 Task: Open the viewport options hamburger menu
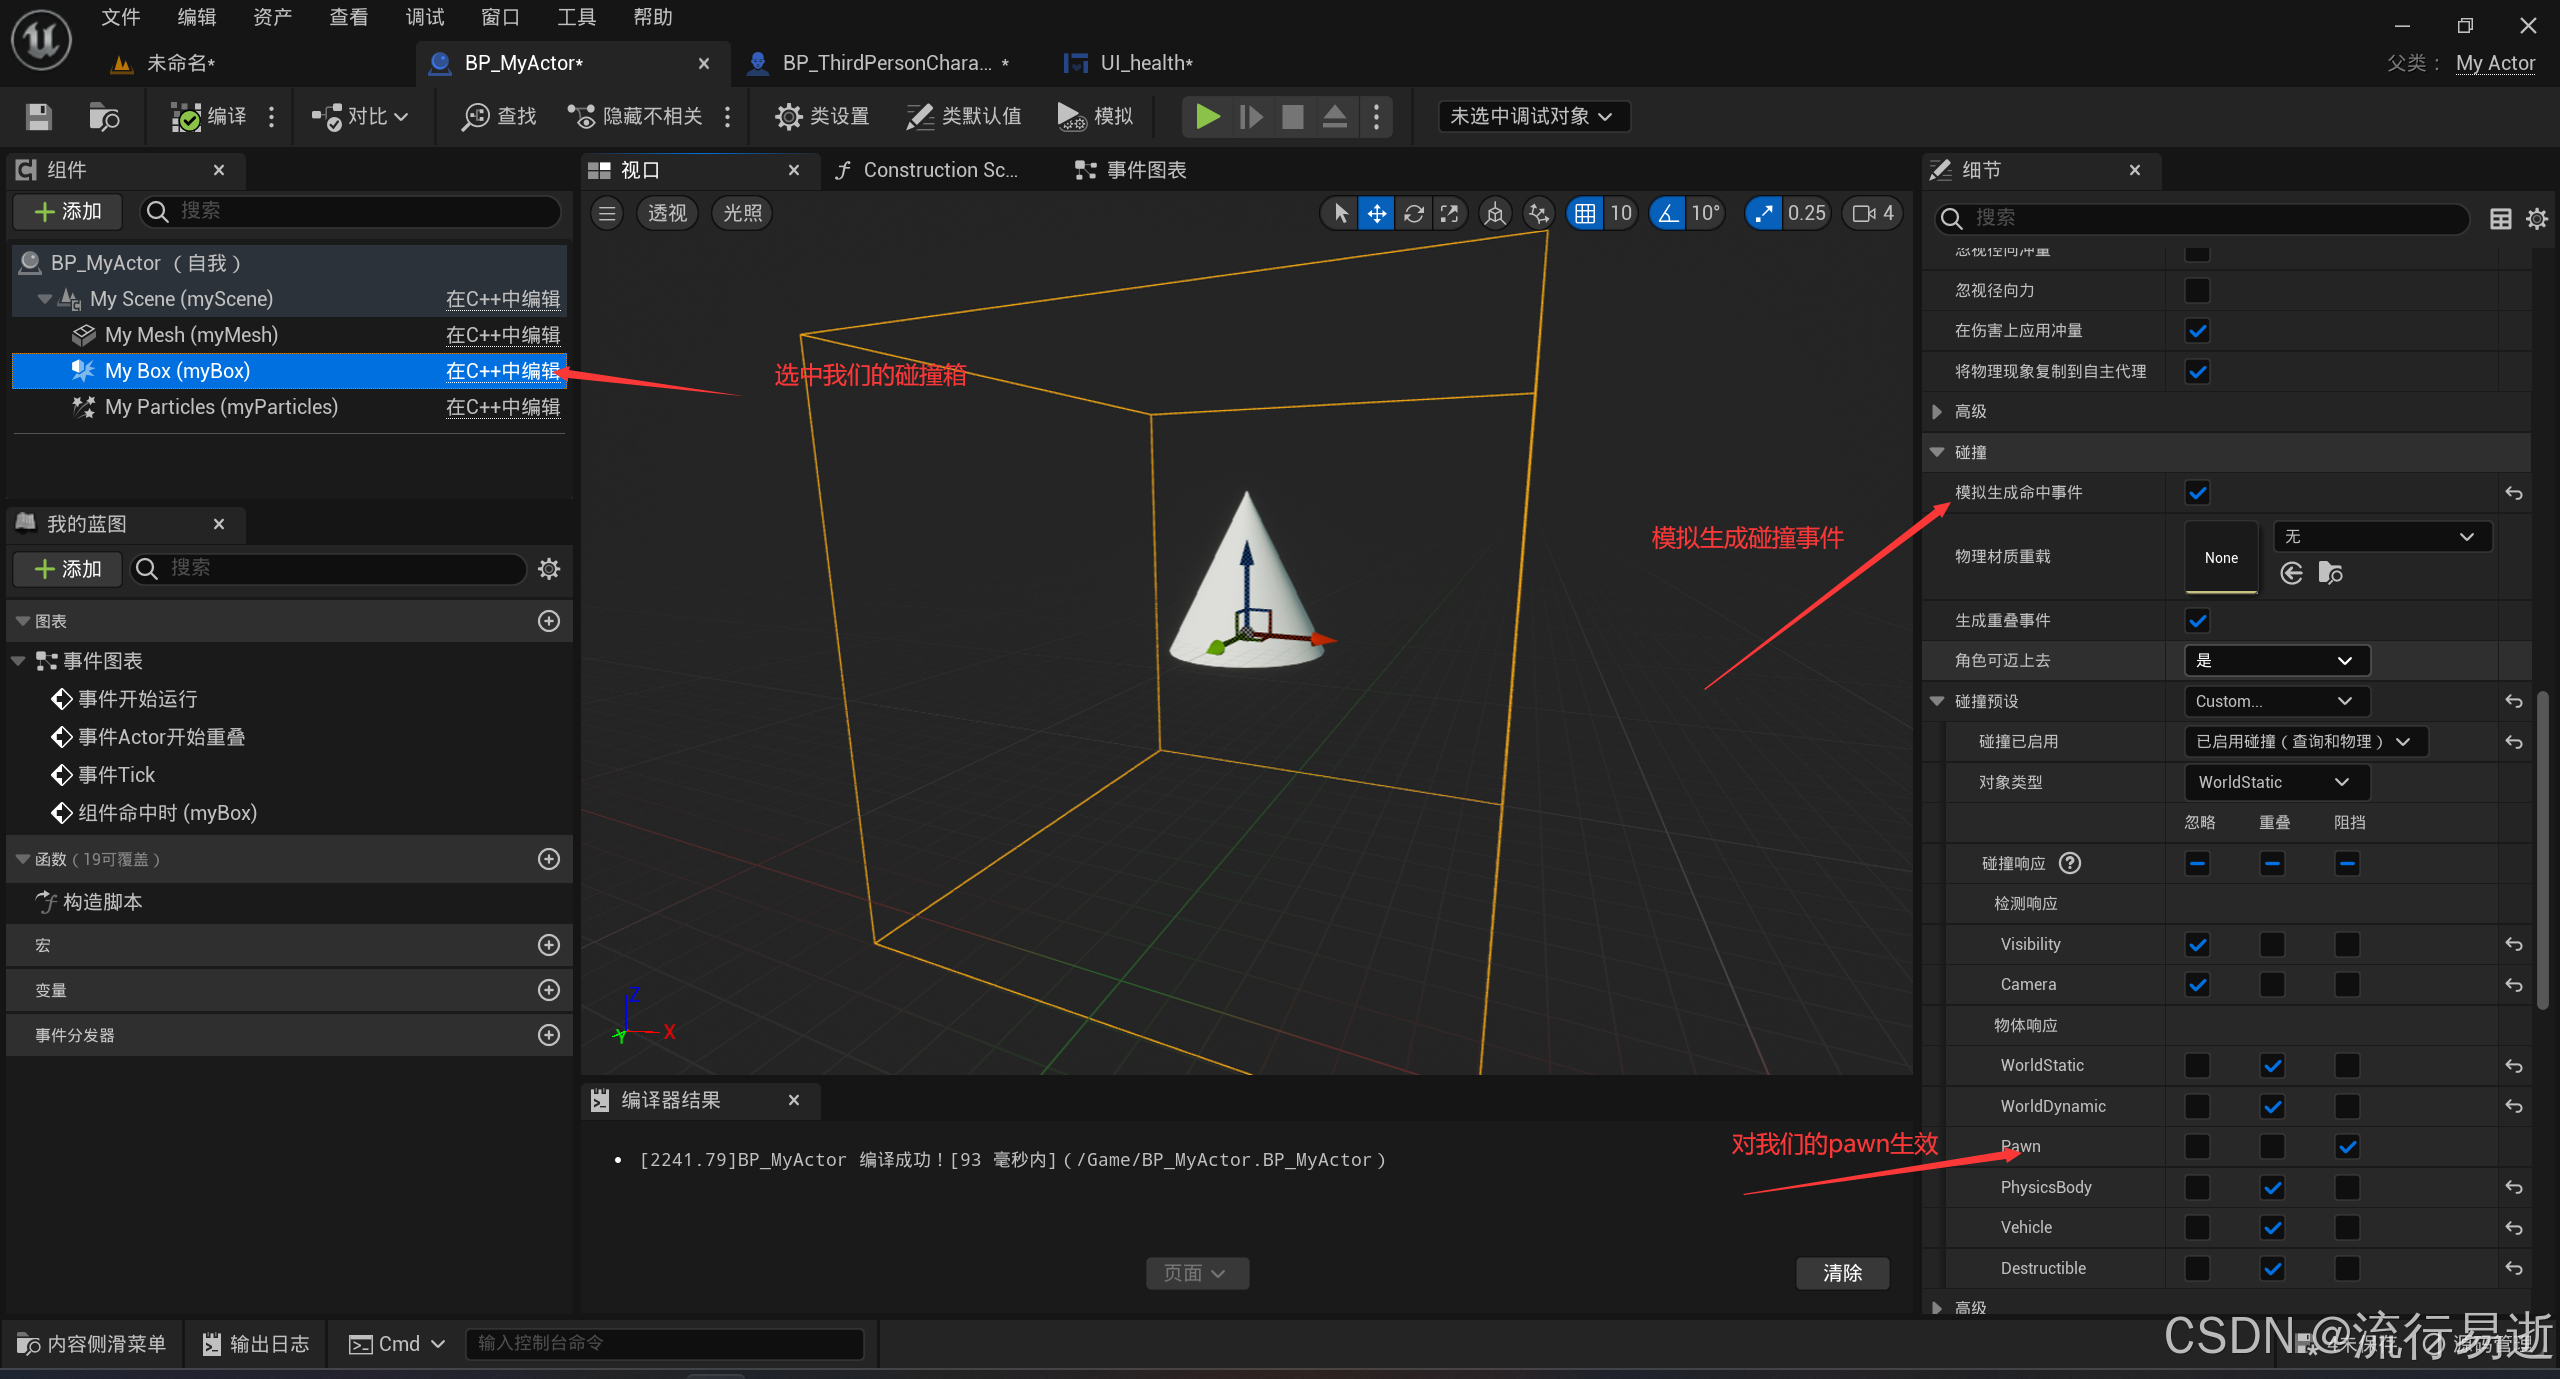tap(607, 213)
